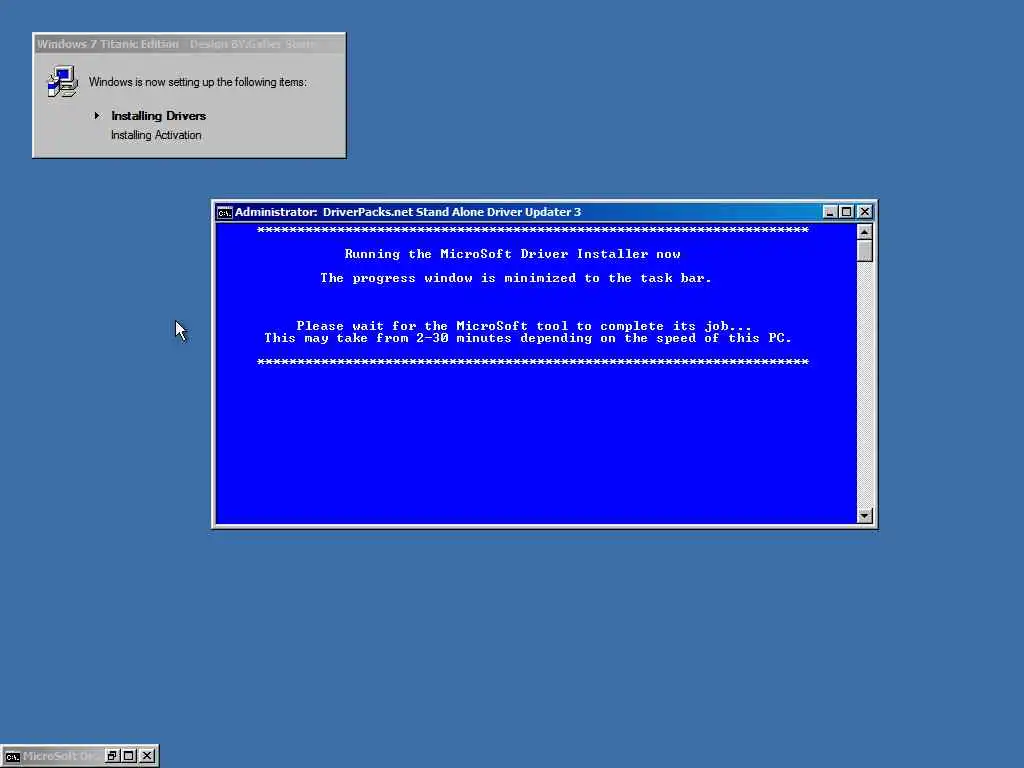Minimize the DriverPacks Driver Updater window
The image size is (1024, 768).
(829, 212)
